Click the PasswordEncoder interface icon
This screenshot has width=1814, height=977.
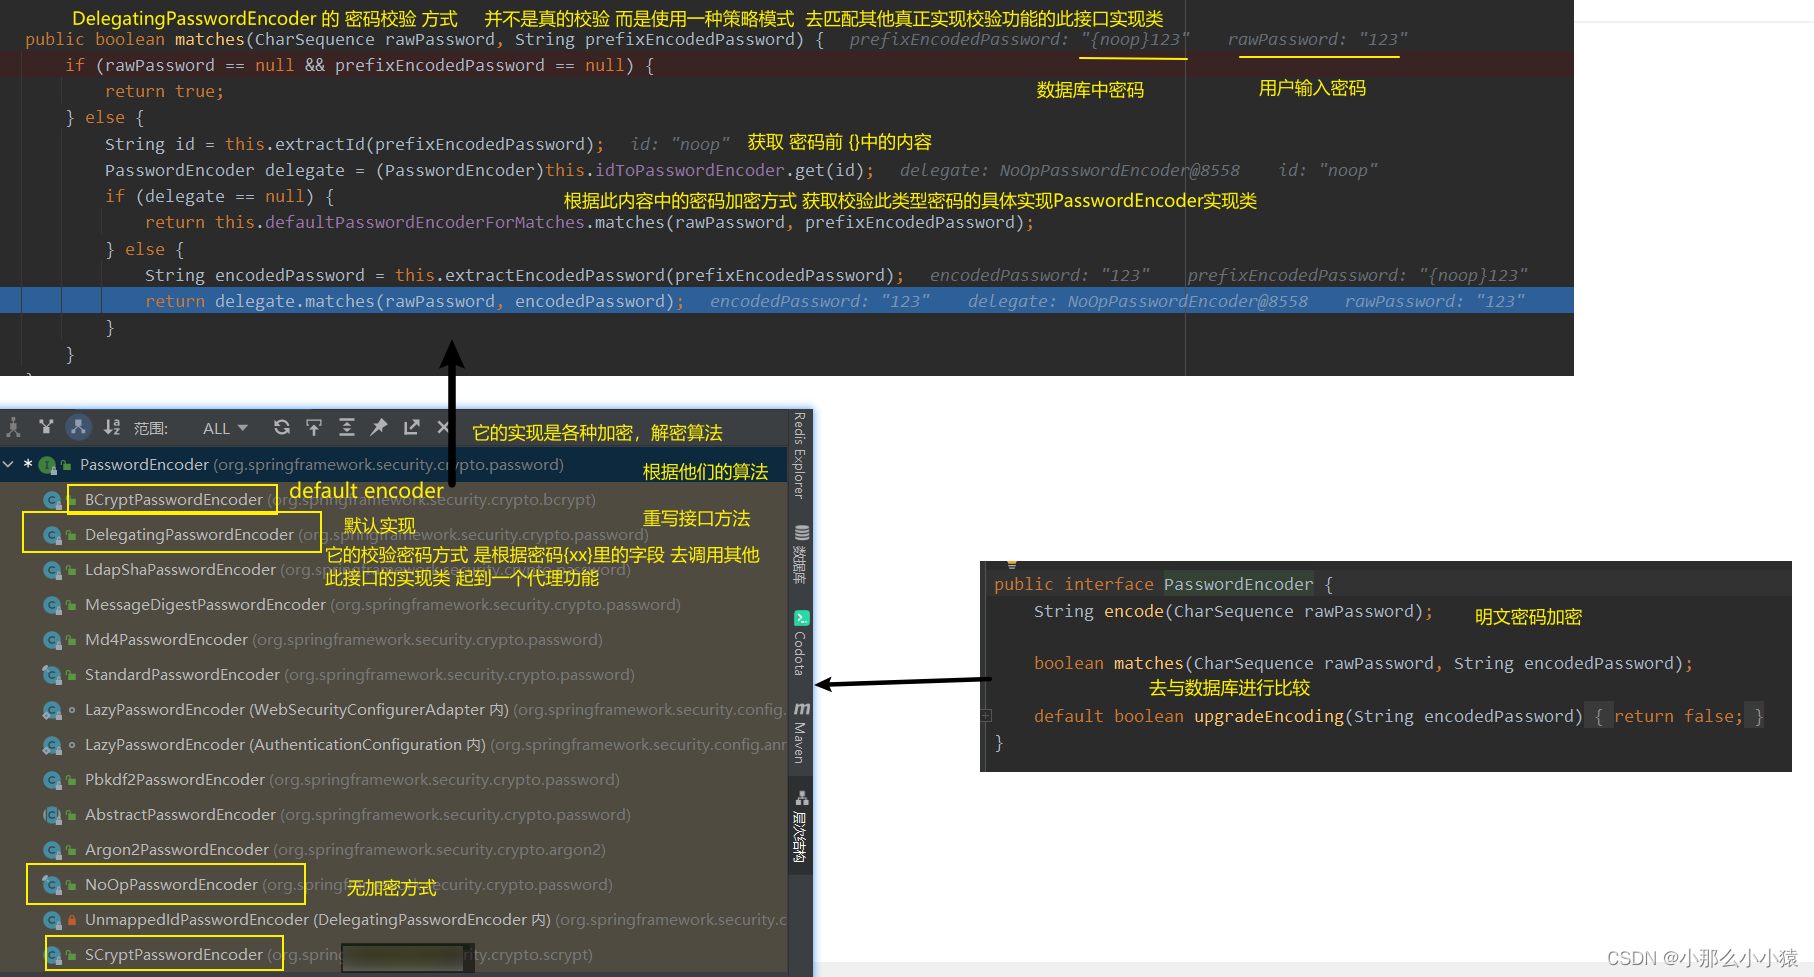tap(47, 465)
